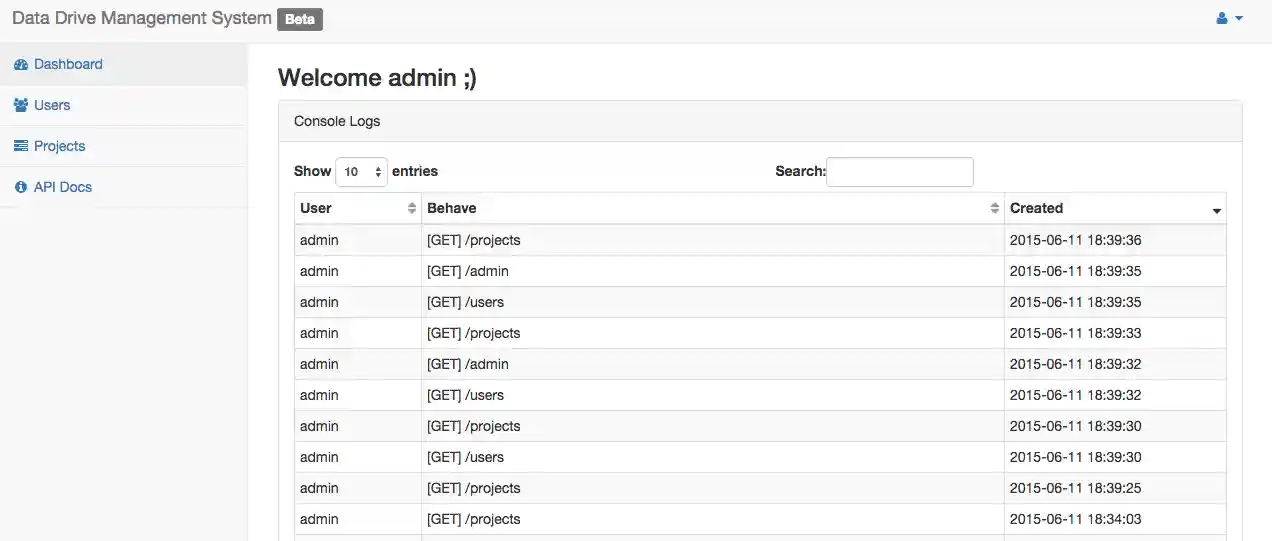
Task: Expand the account caret in navbar
Action: point(1239,18)
